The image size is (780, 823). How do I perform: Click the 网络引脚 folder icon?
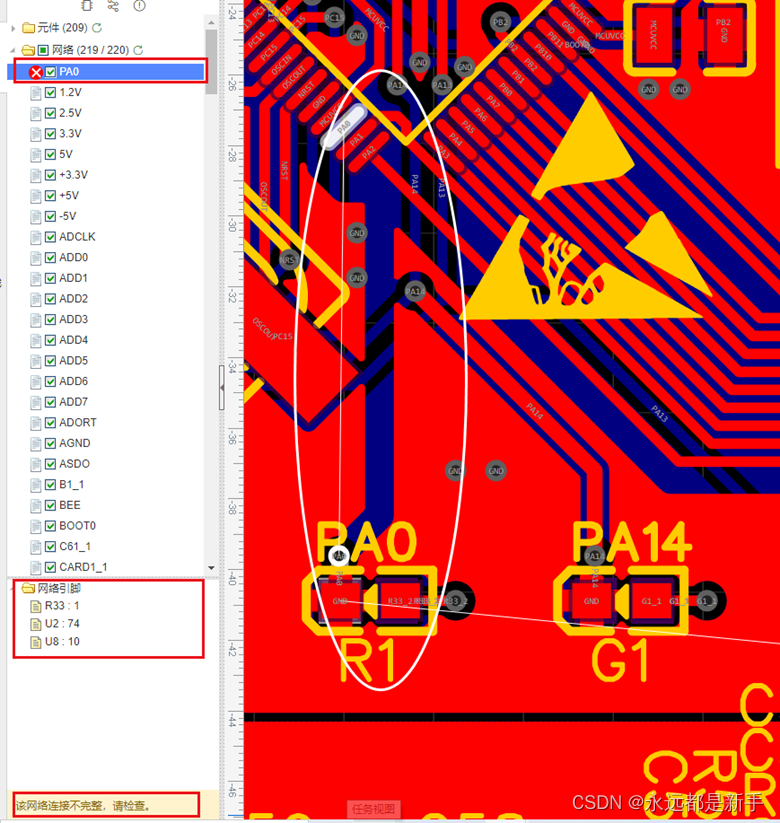click(x=28, y=588)
